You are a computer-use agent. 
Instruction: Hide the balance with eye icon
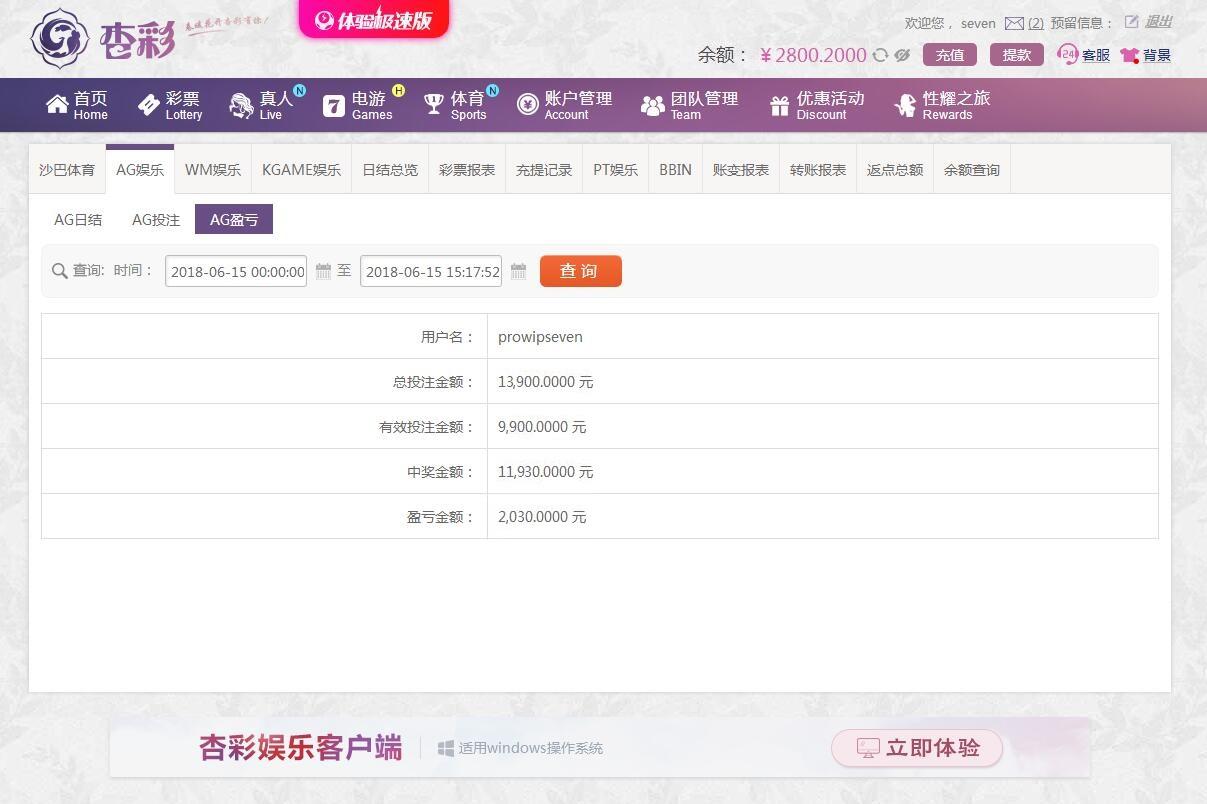pos(902,55)
